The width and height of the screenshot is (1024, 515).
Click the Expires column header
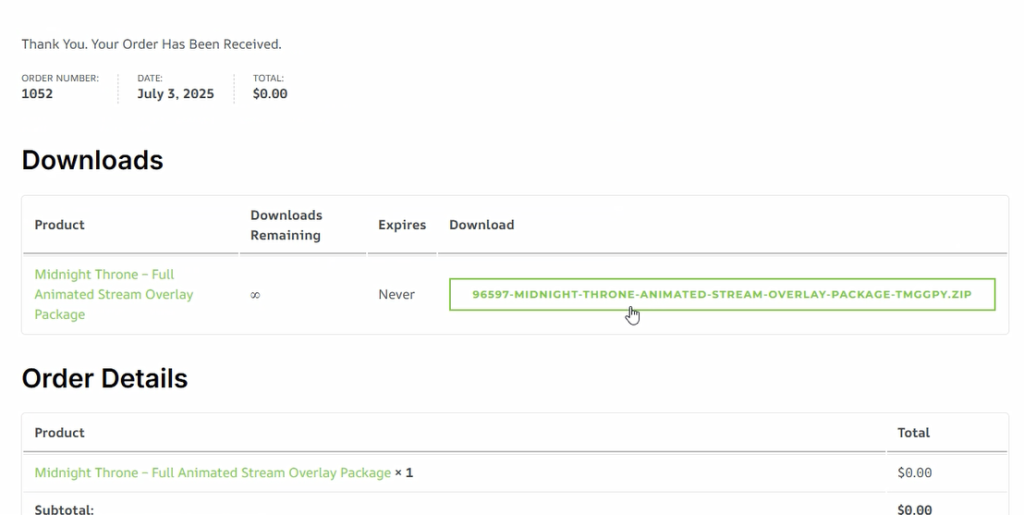click(402, 225)
